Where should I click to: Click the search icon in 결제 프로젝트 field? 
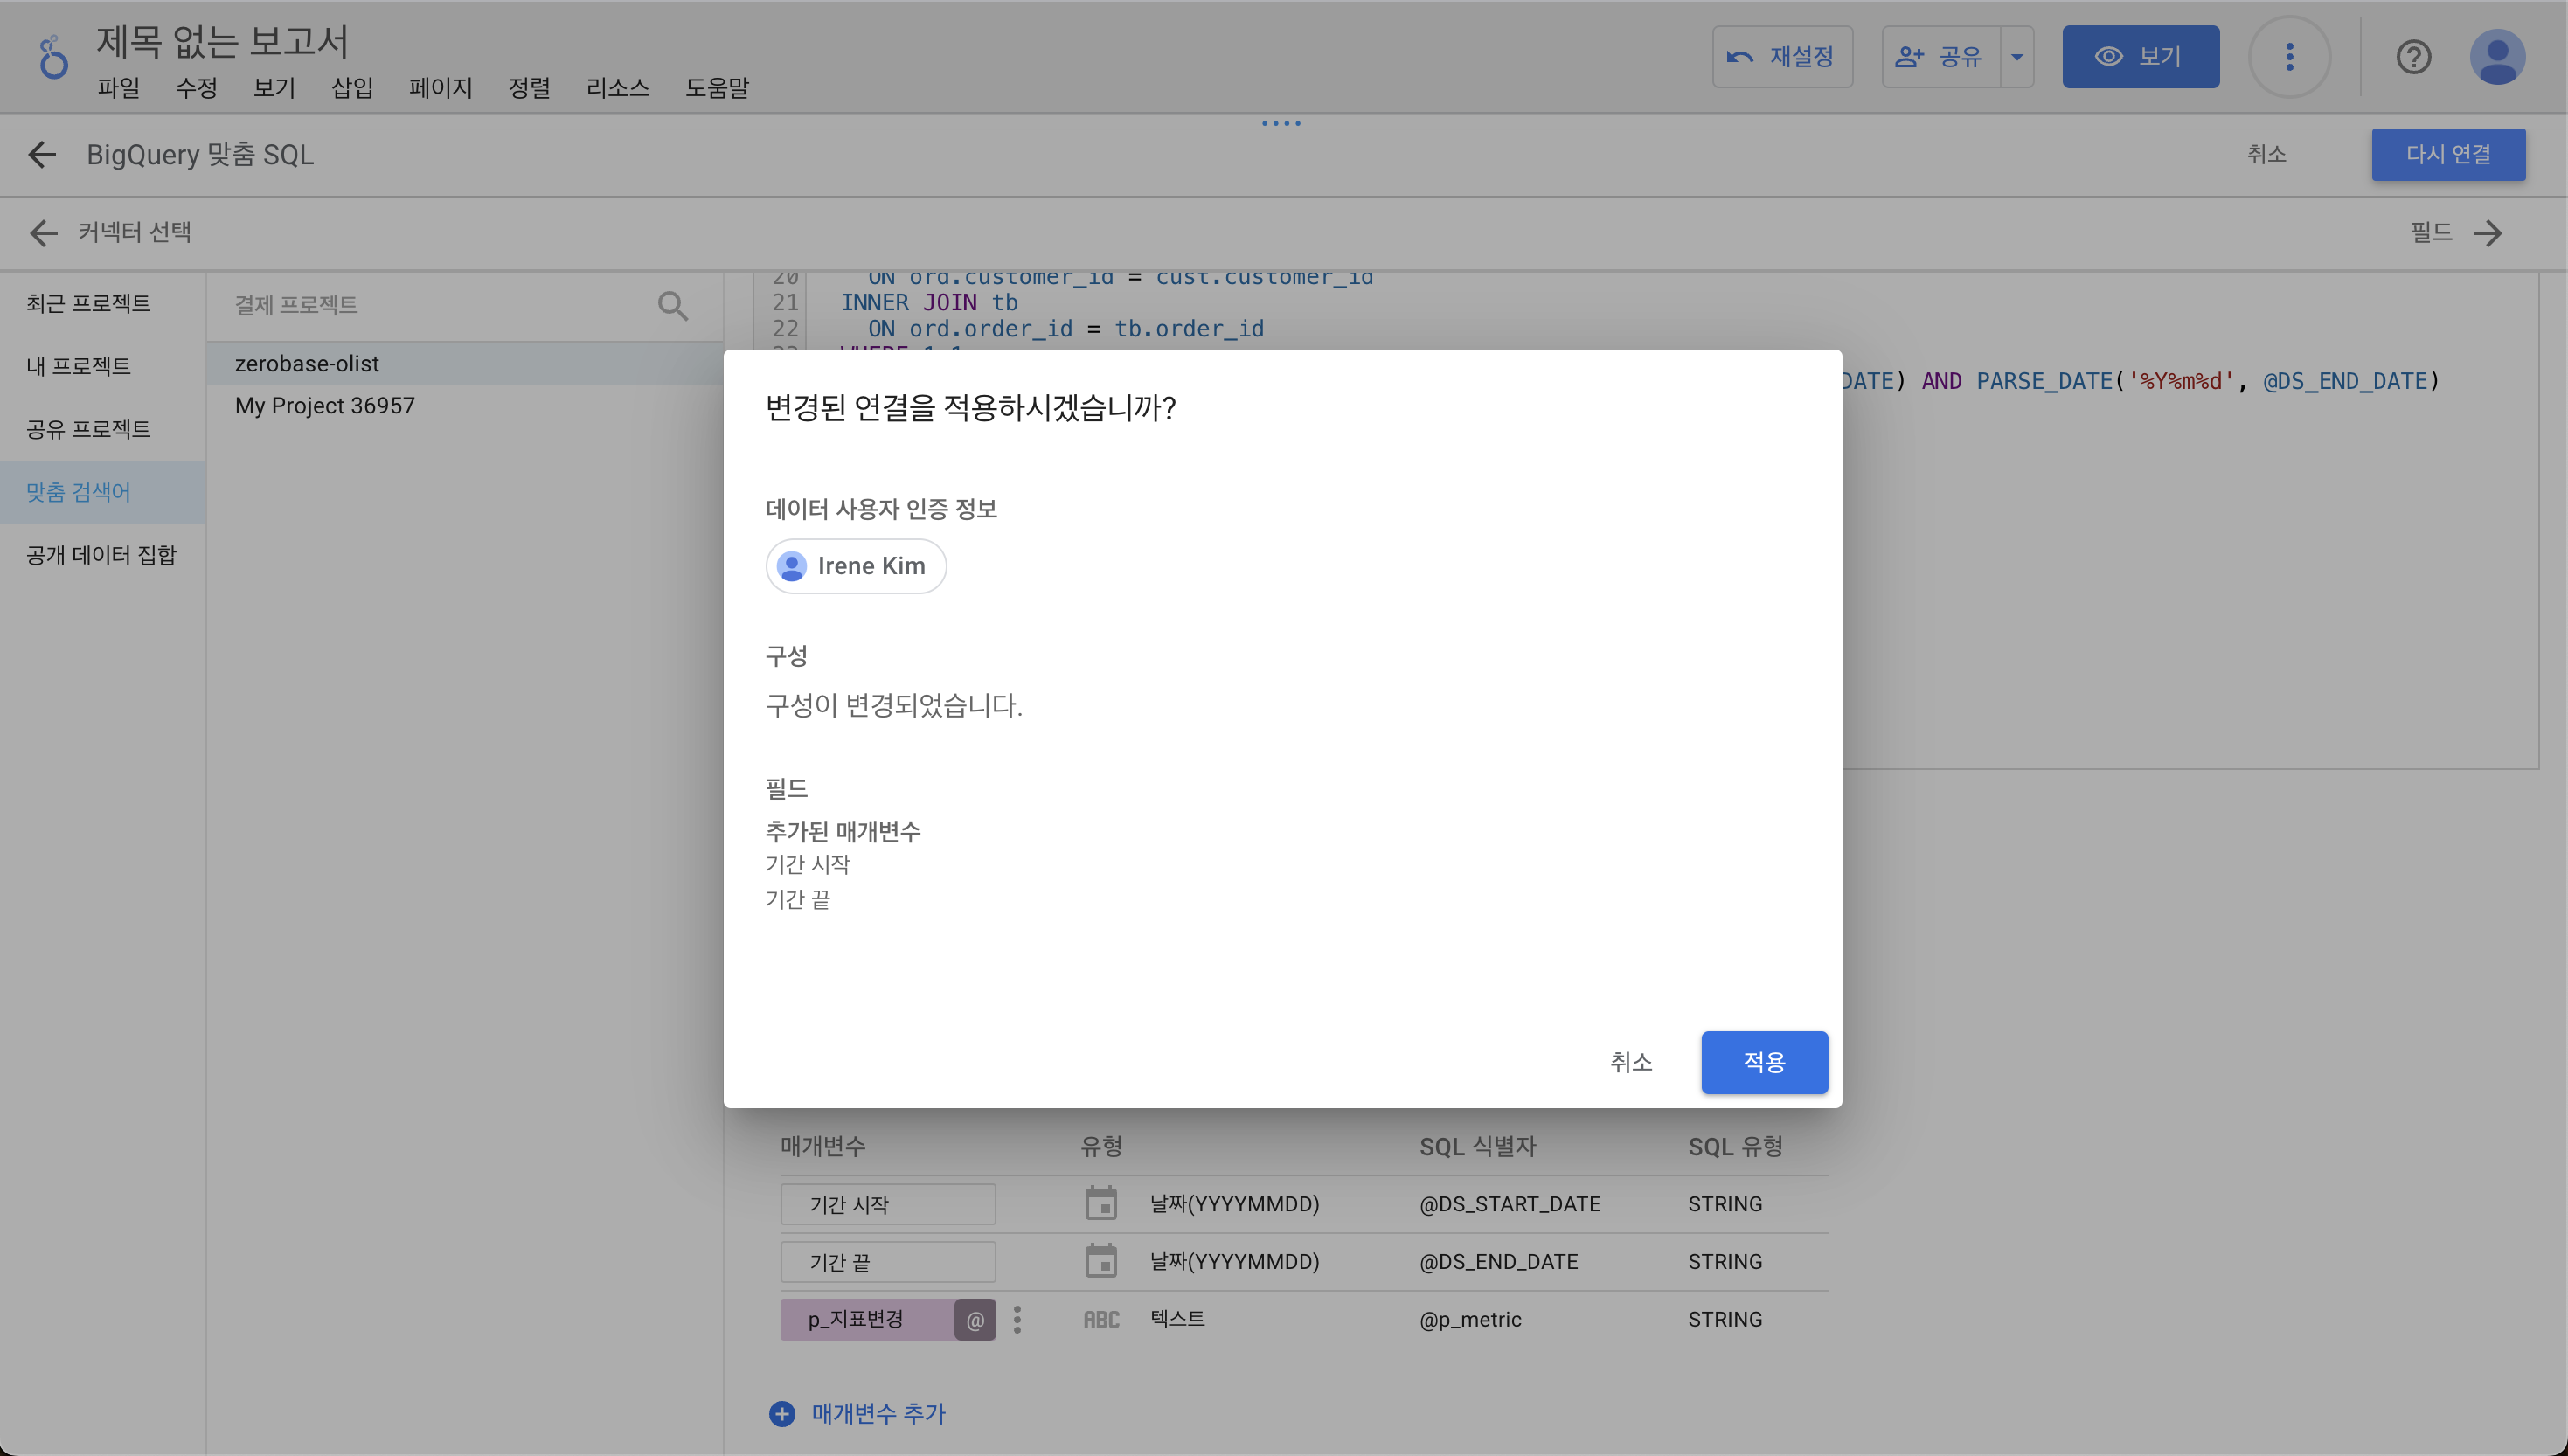pyautogui.click(x=673, y=305)
